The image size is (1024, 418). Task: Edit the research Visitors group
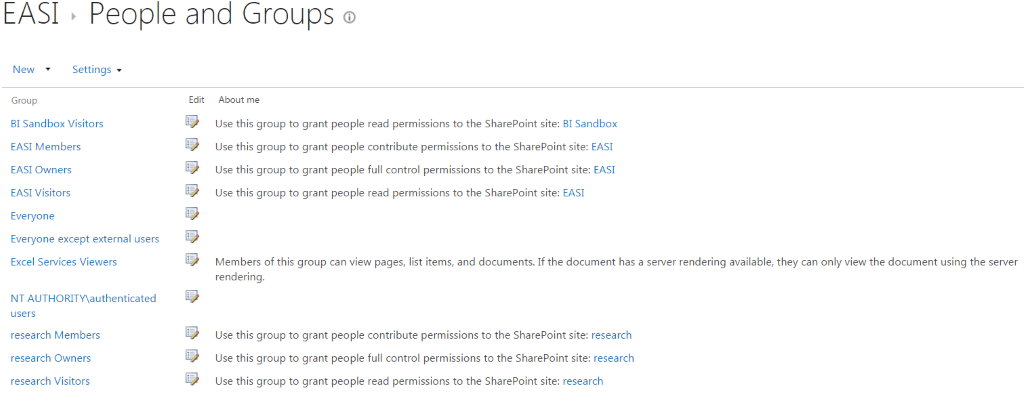191,378
